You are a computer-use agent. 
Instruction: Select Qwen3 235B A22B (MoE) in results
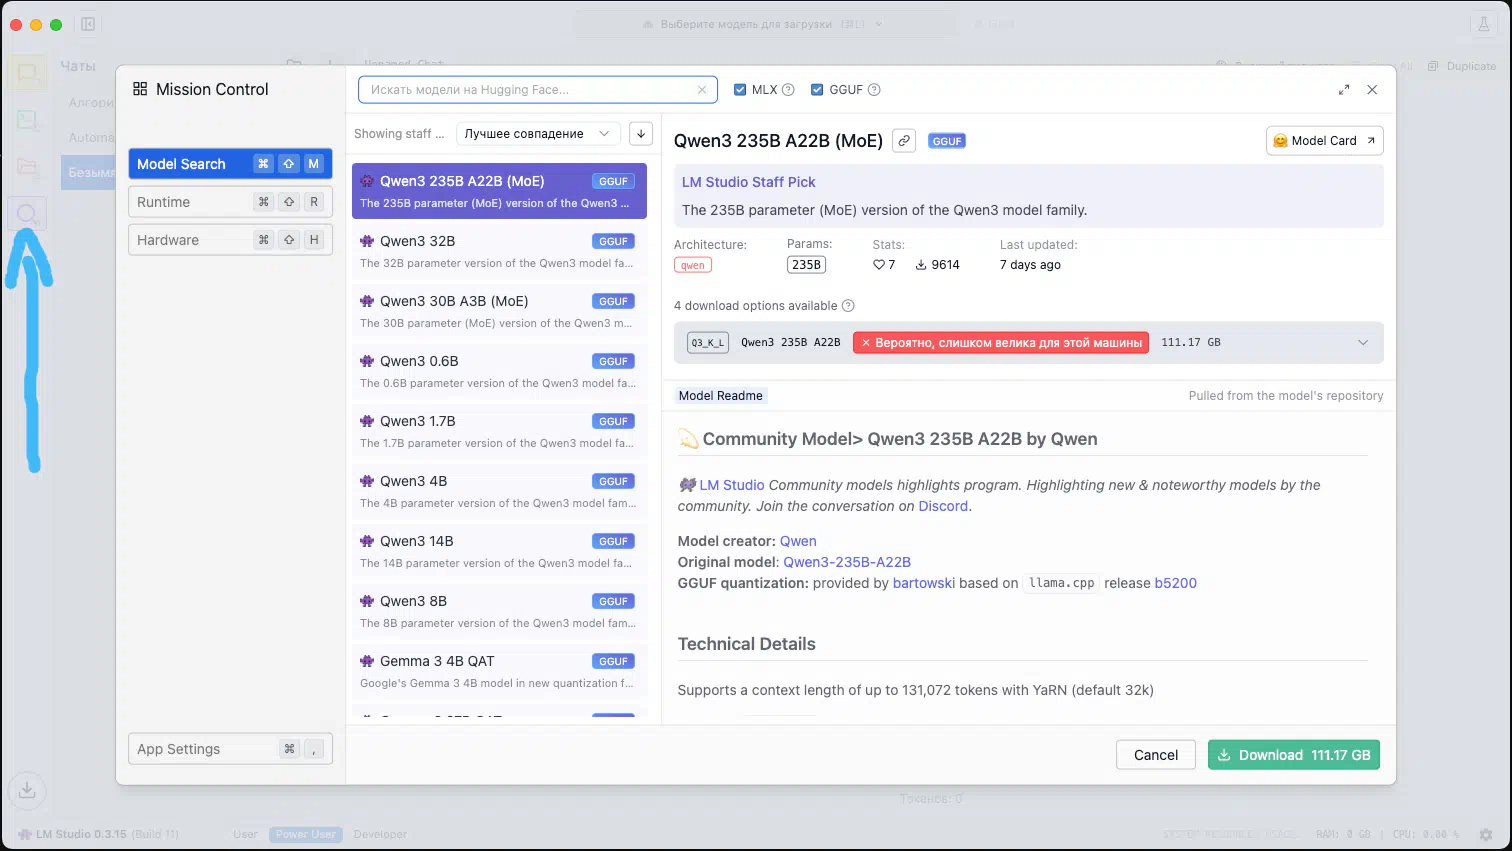pyautogui.click(x=499, y=191)
